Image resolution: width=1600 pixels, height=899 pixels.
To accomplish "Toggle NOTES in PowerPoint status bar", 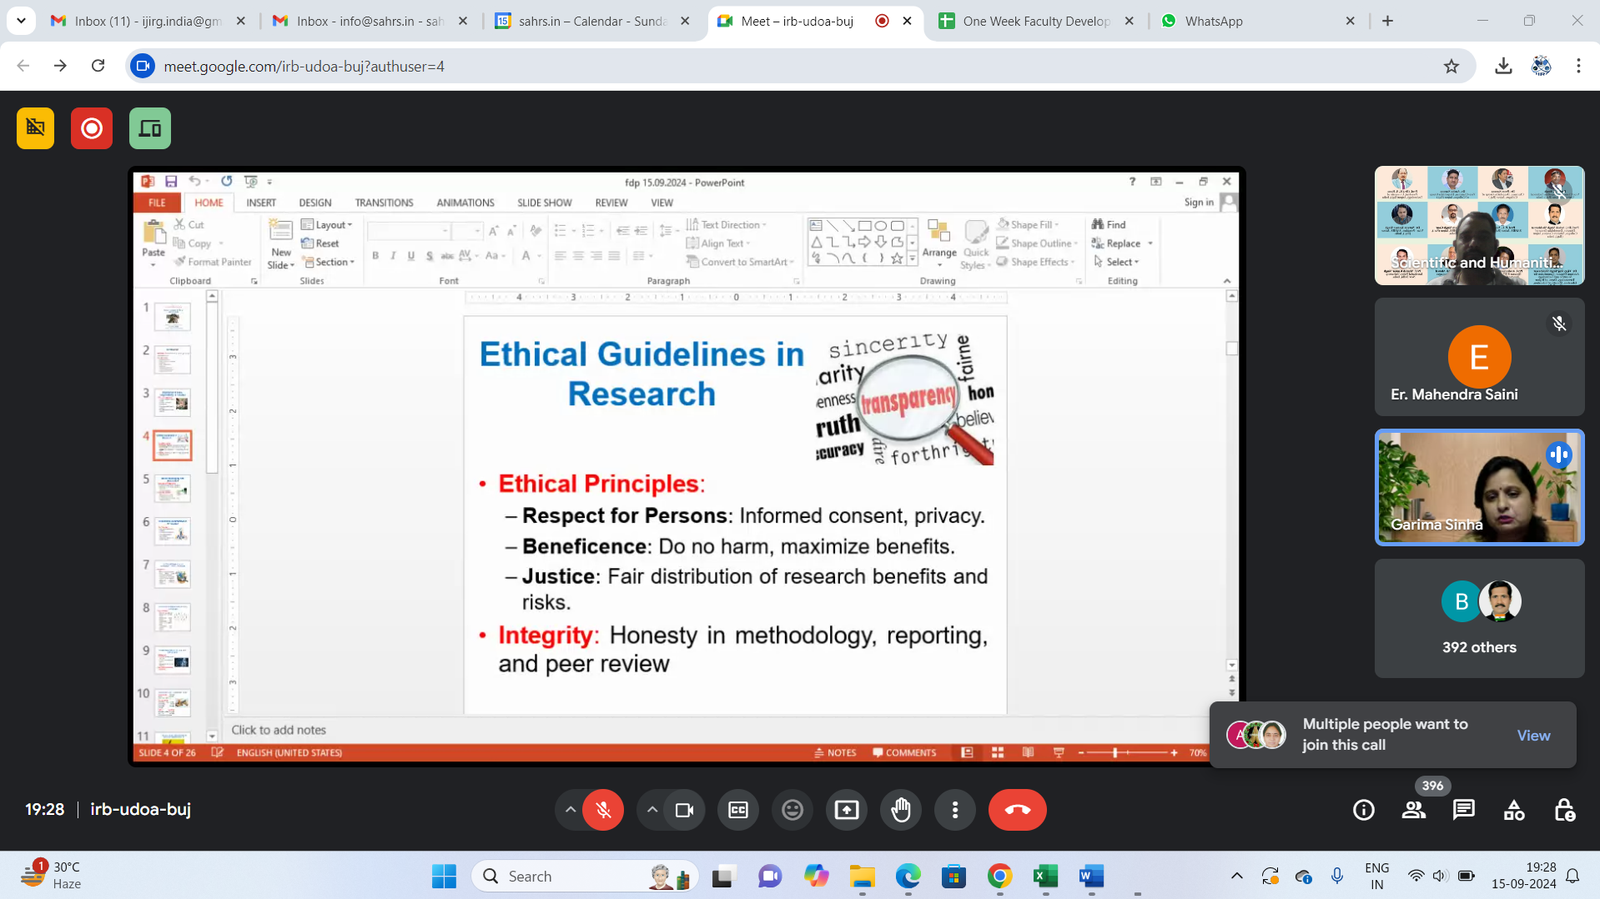I will click(x=836, y=752).
